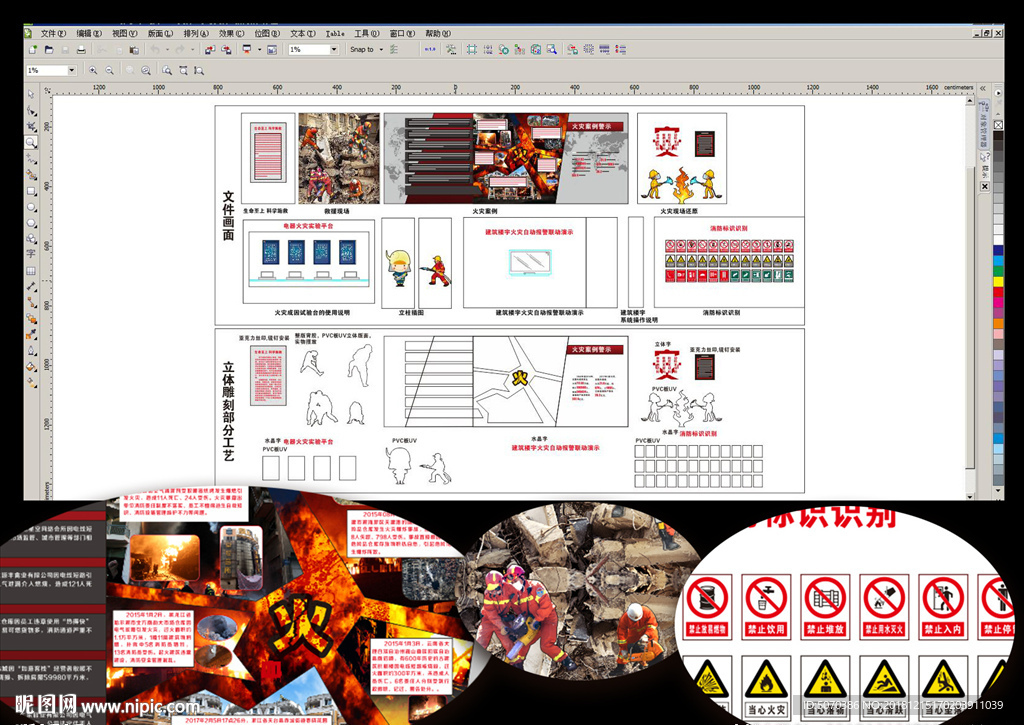Screen dimensions: 1024x725
Task: Open the 文本(T) menu
Action: coord(303,33)
